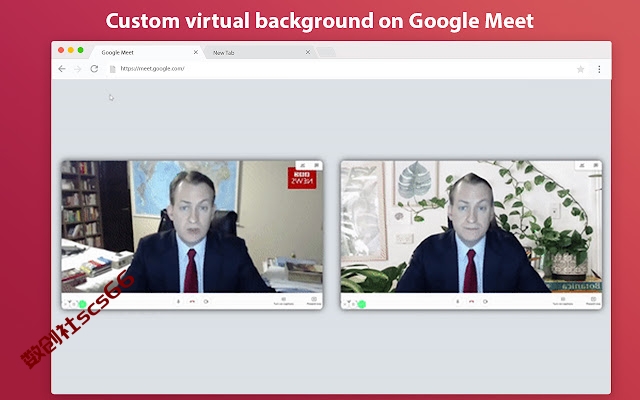Close the New Tab tab
This screenshot has width=640, height=400.
point(308,52)
